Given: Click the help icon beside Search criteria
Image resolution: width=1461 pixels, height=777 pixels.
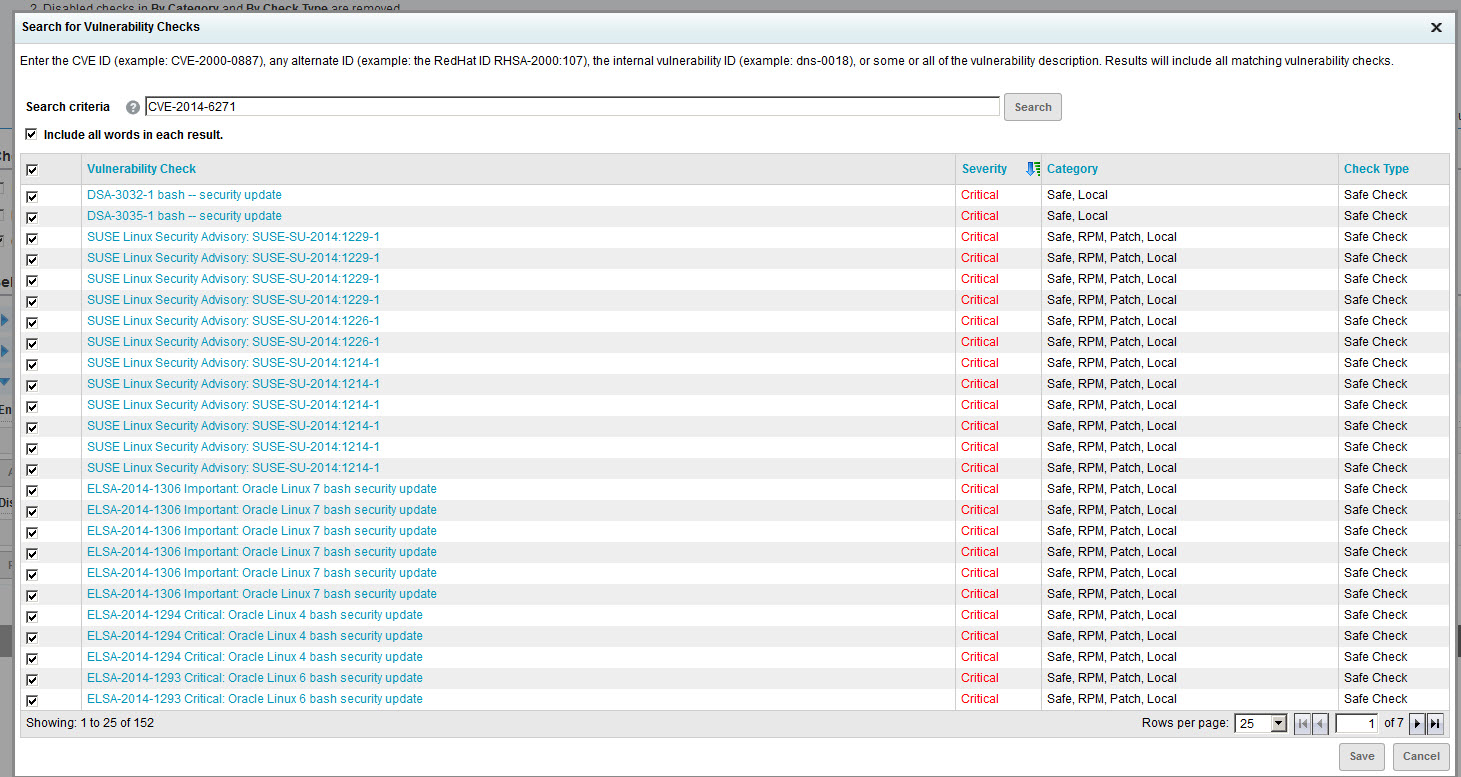Looking at the screenshot, I should (x=133, y=108).
